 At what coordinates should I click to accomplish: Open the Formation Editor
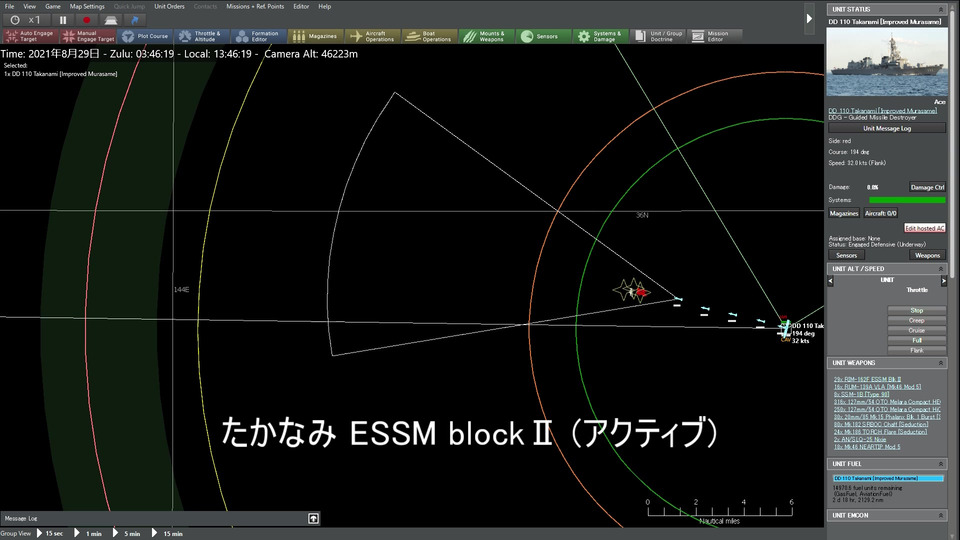[258, 36]
